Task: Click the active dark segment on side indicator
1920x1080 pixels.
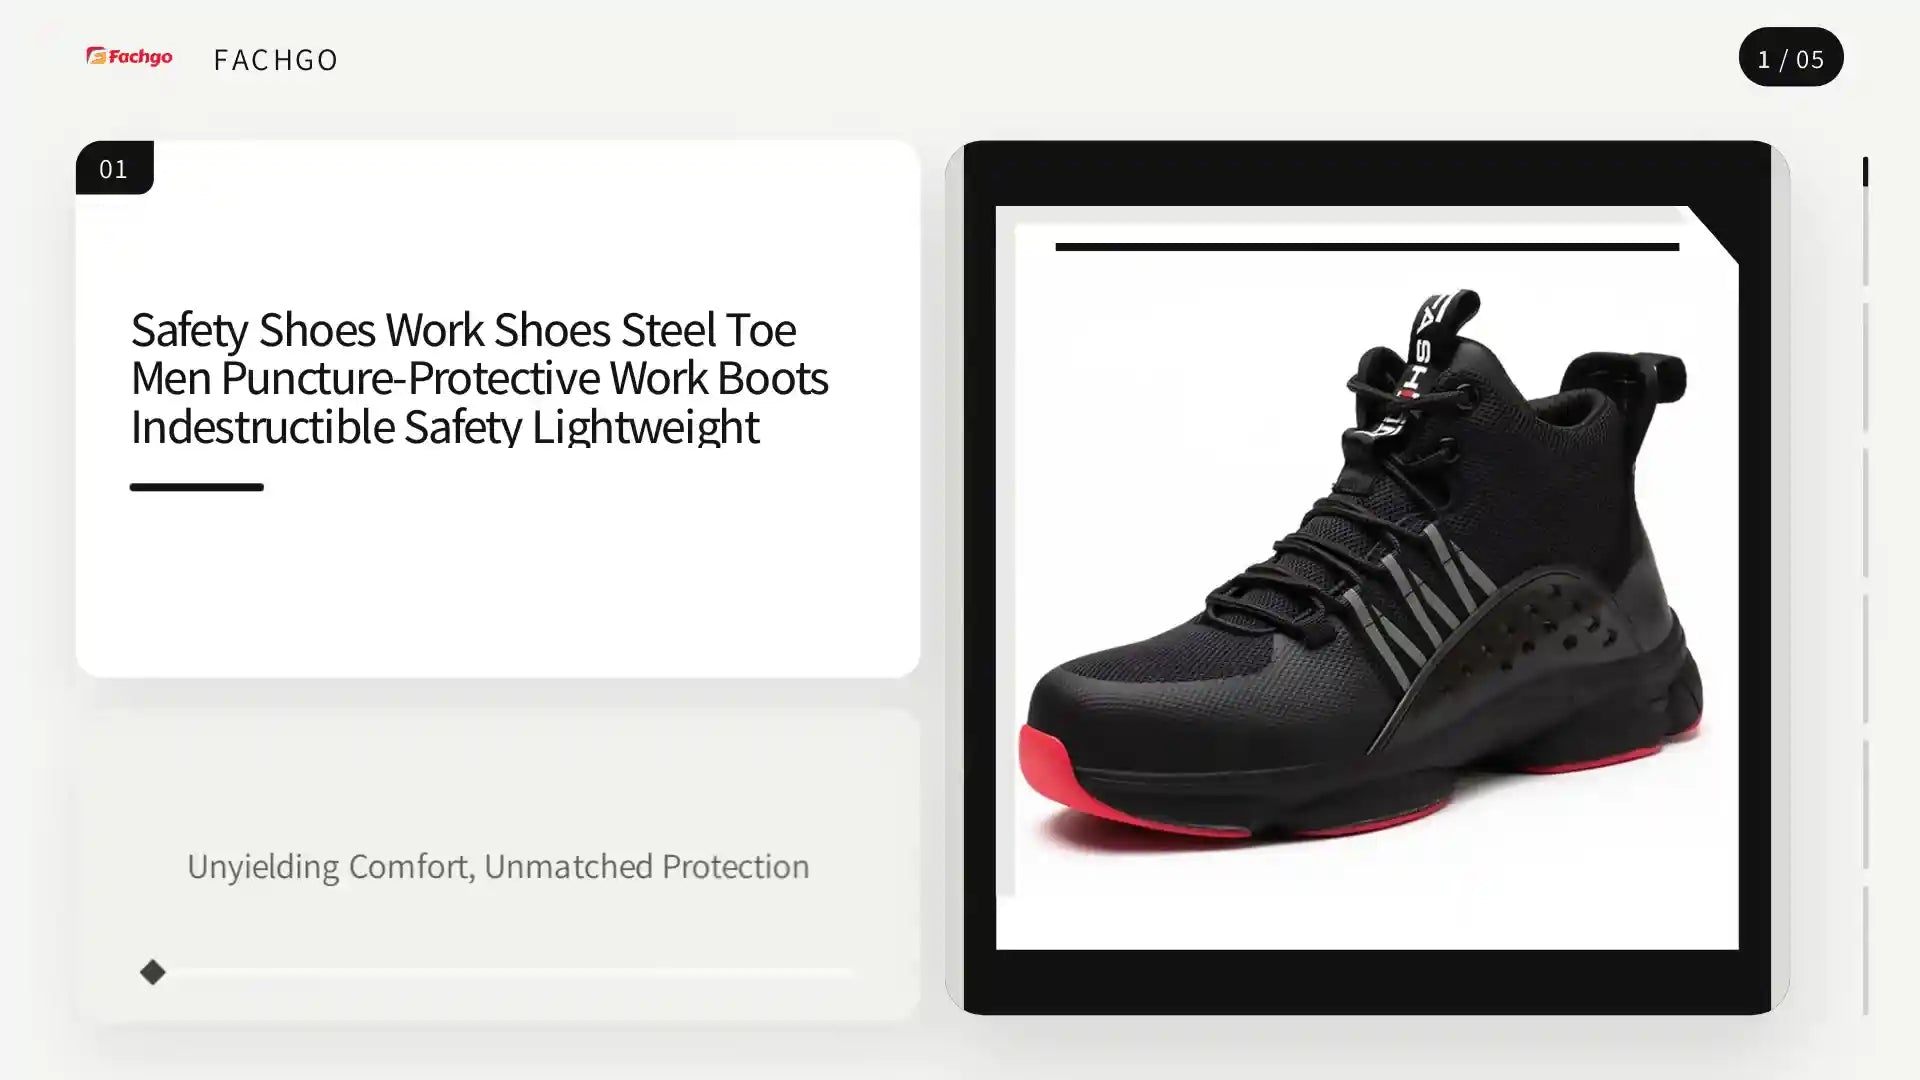Action: (1865, 171)
